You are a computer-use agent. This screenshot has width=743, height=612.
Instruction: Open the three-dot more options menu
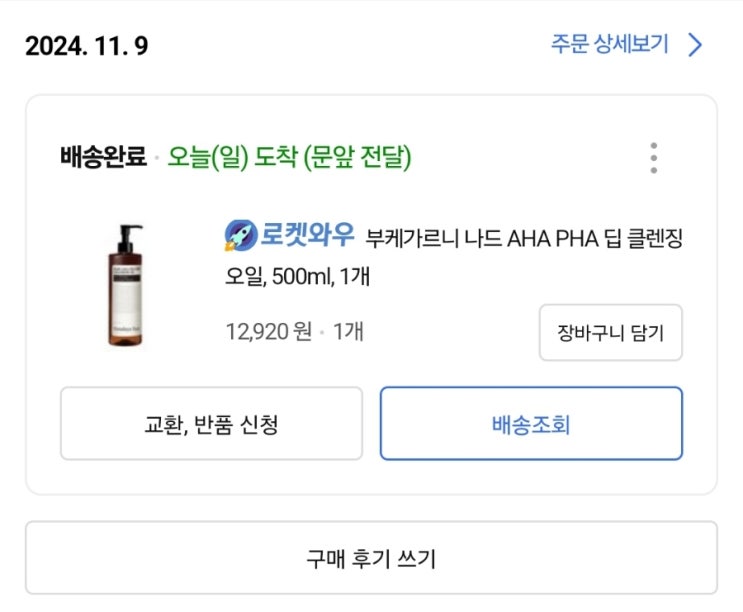[x=653, y=158]
